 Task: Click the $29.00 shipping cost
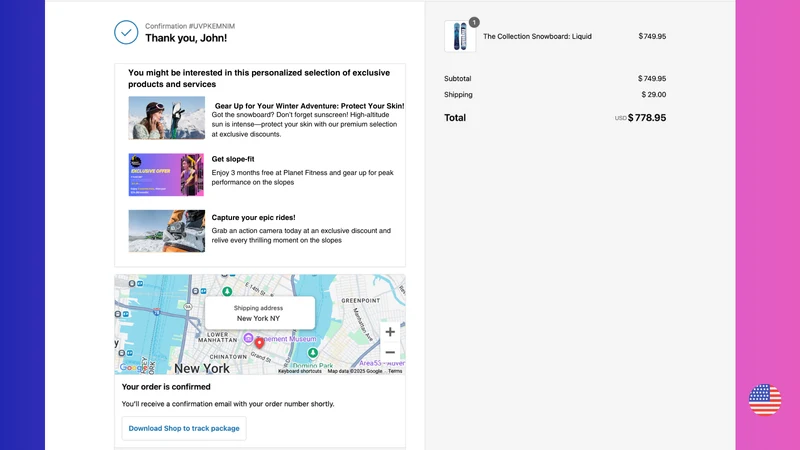coord(654,94)
